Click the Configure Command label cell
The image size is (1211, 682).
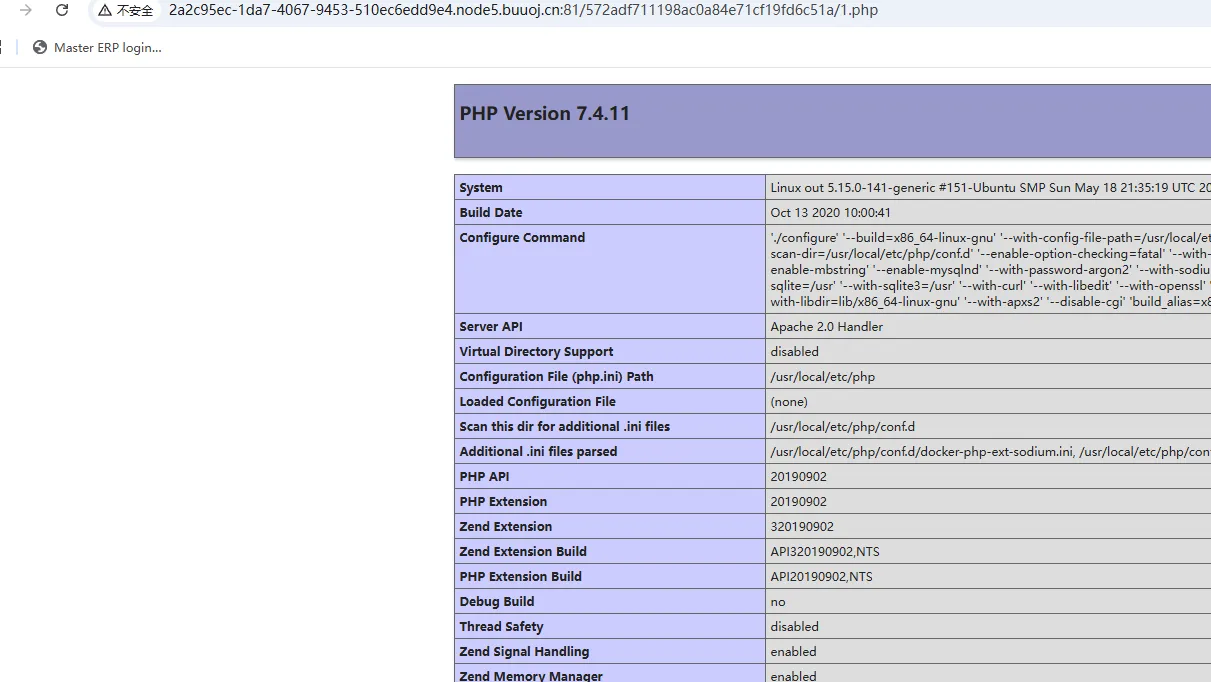tap(522, 238)
